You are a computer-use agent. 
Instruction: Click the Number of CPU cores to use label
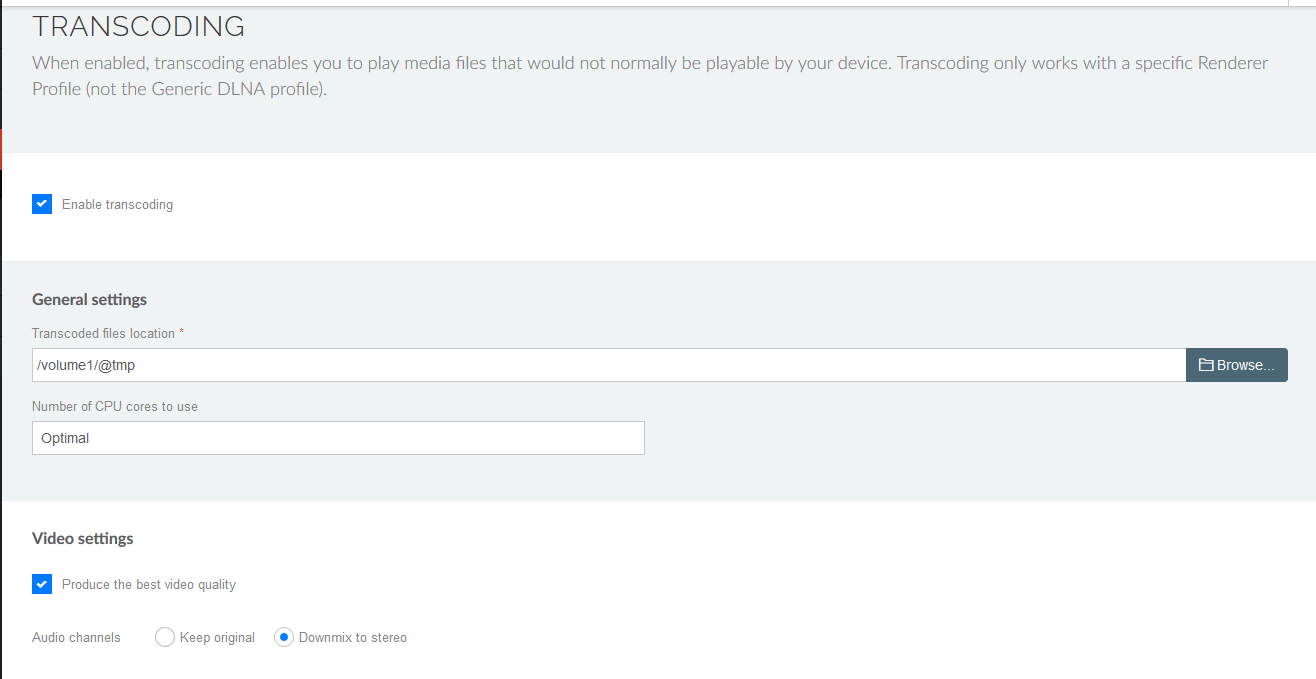(114, 407)
